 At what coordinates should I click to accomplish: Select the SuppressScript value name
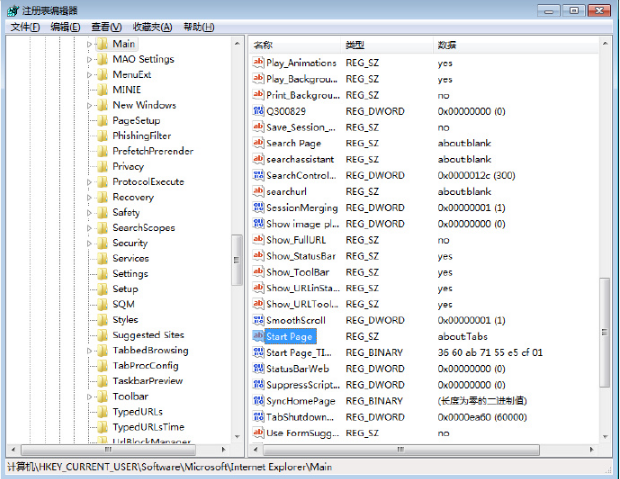coord(303,385)
